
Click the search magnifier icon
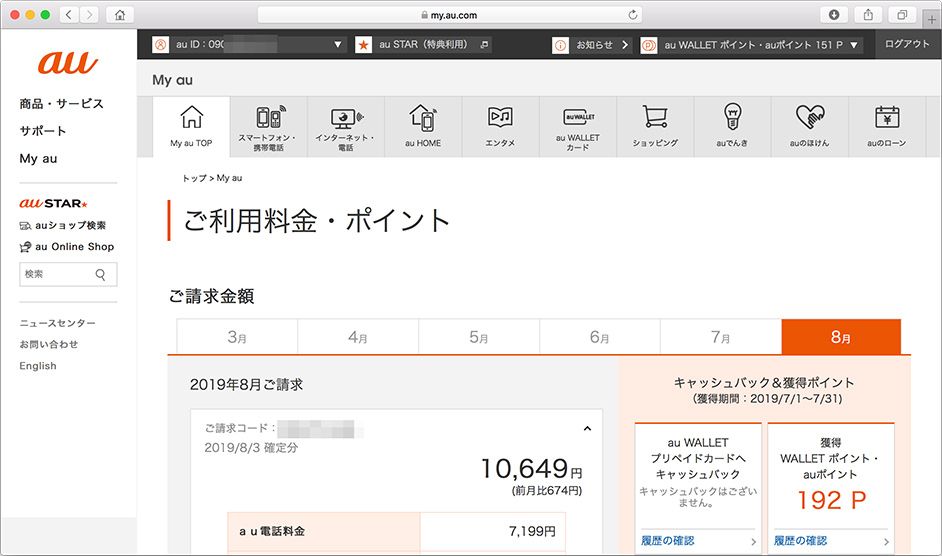coord(100,275)
